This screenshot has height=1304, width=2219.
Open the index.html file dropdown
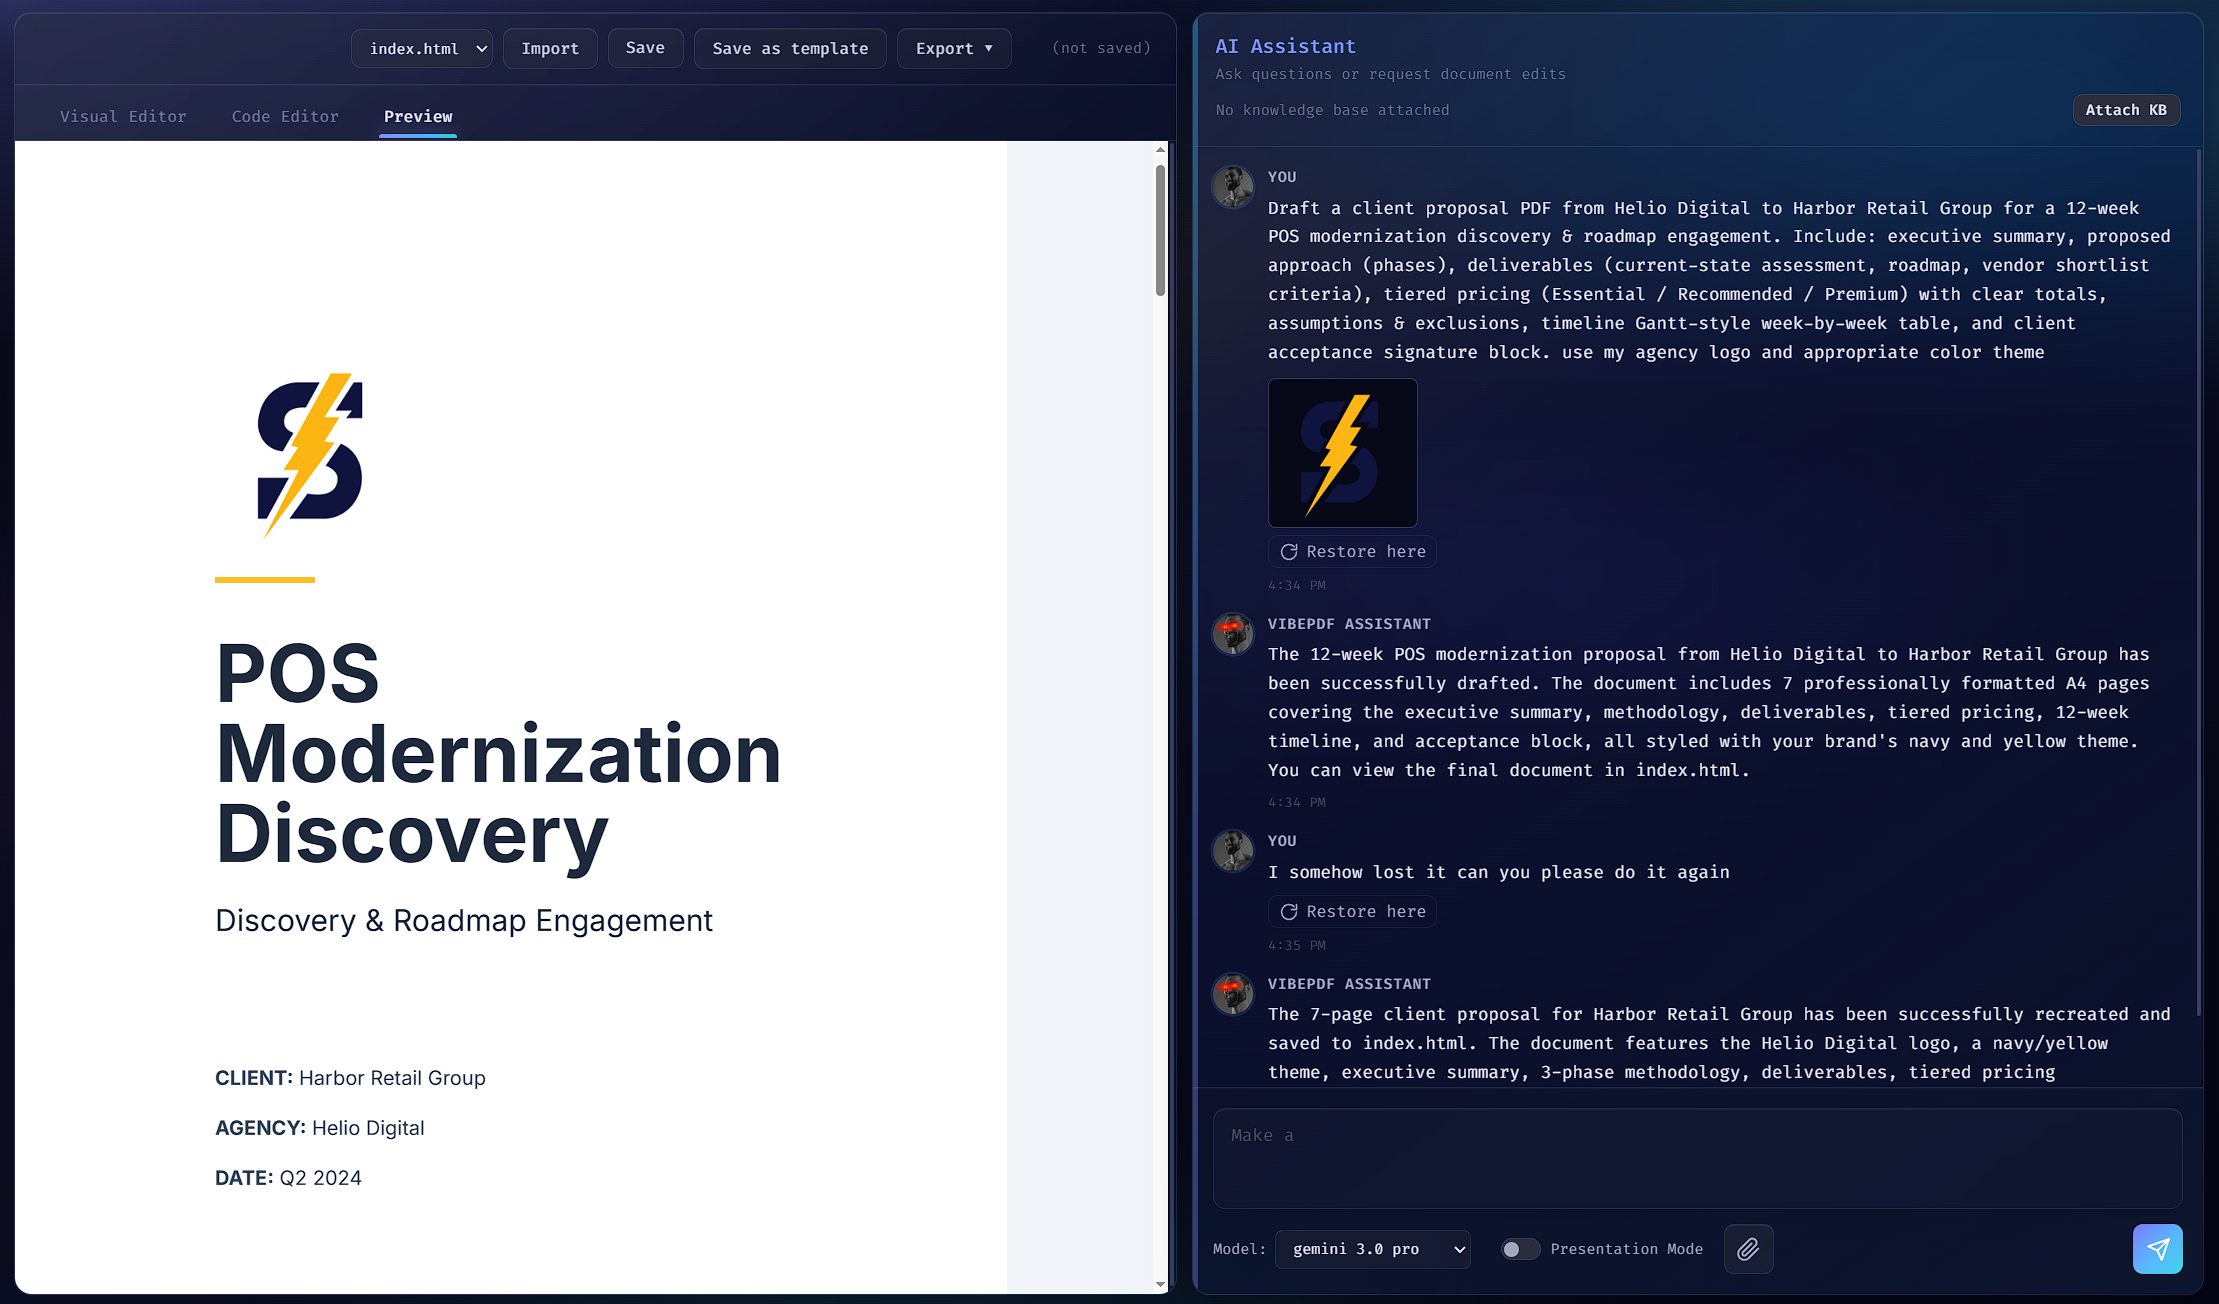[422, 48]
